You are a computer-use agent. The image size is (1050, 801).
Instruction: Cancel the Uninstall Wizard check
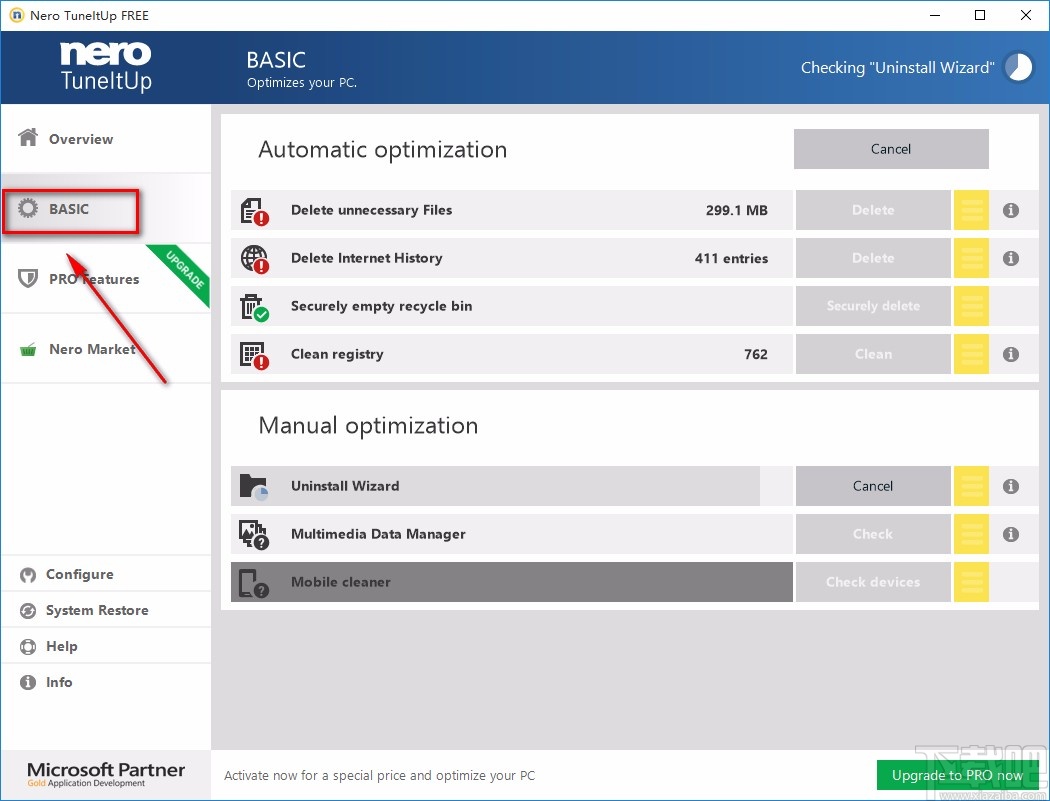pos(872,486)
